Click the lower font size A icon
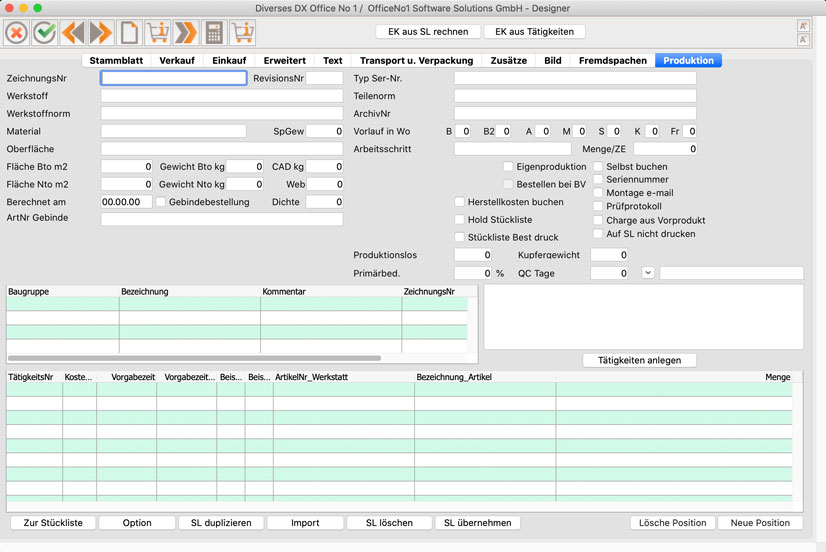This screenshot has width=826, height=552. click(x=803, y=40)
